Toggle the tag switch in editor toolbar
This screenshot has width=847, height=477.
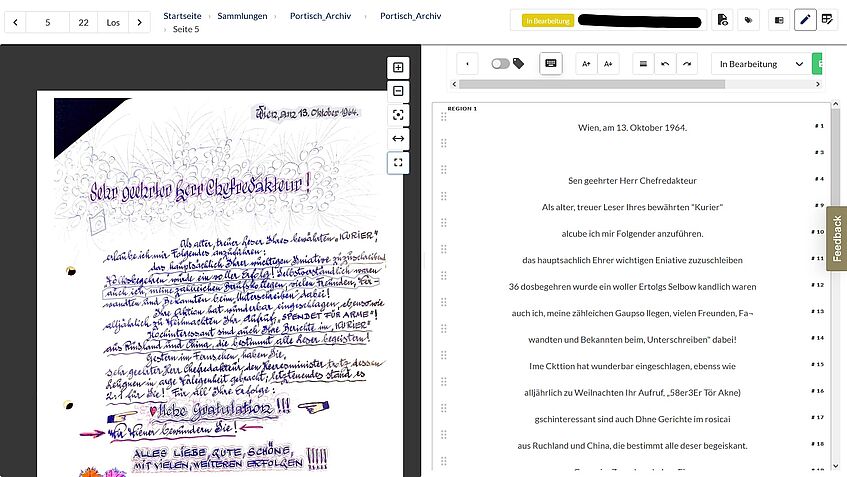tap(500, 64)
